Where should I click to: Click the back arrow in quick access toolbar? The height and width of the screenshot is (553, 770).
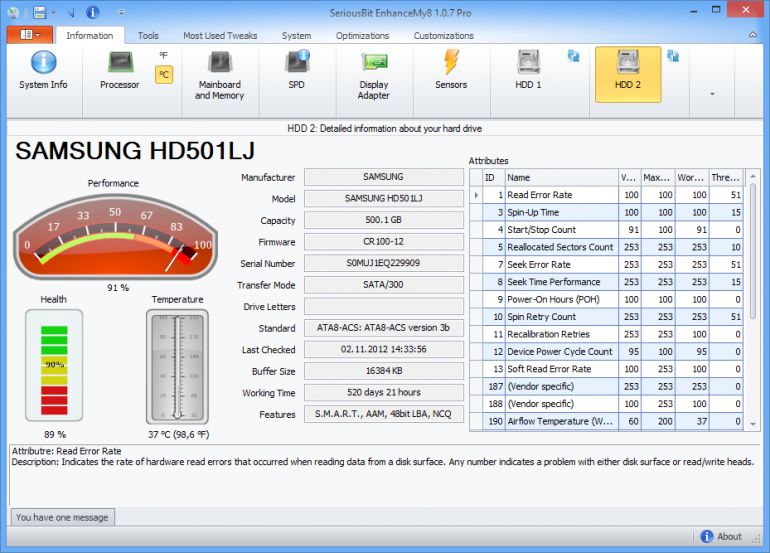coord(71,12)
